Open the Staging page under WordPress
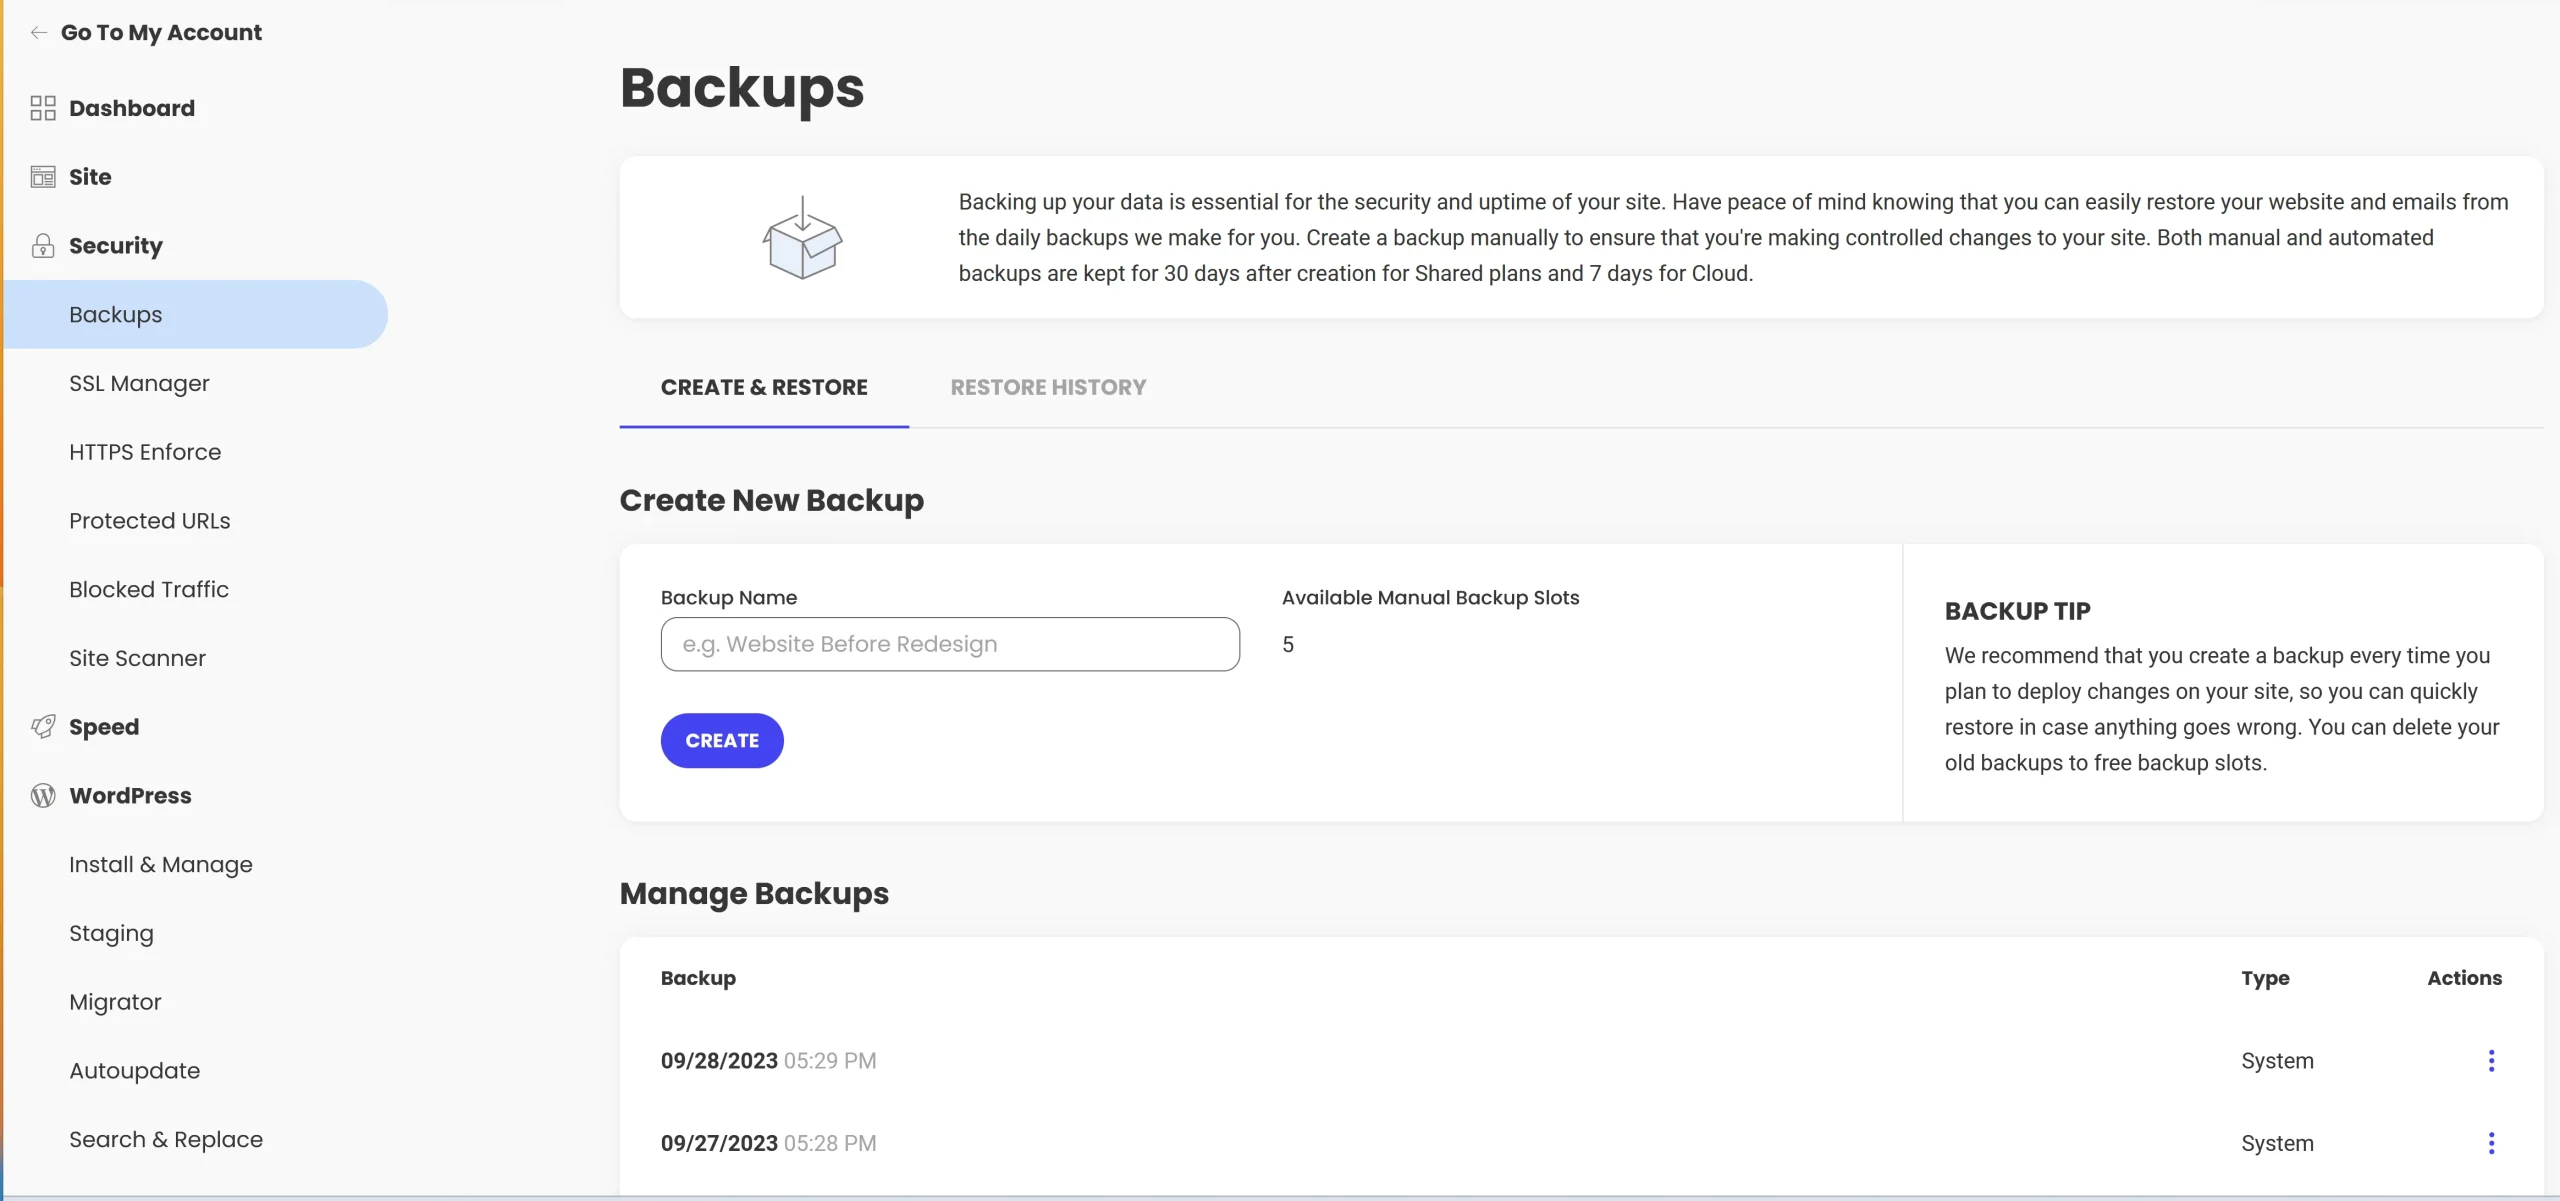 coord(111,932)
